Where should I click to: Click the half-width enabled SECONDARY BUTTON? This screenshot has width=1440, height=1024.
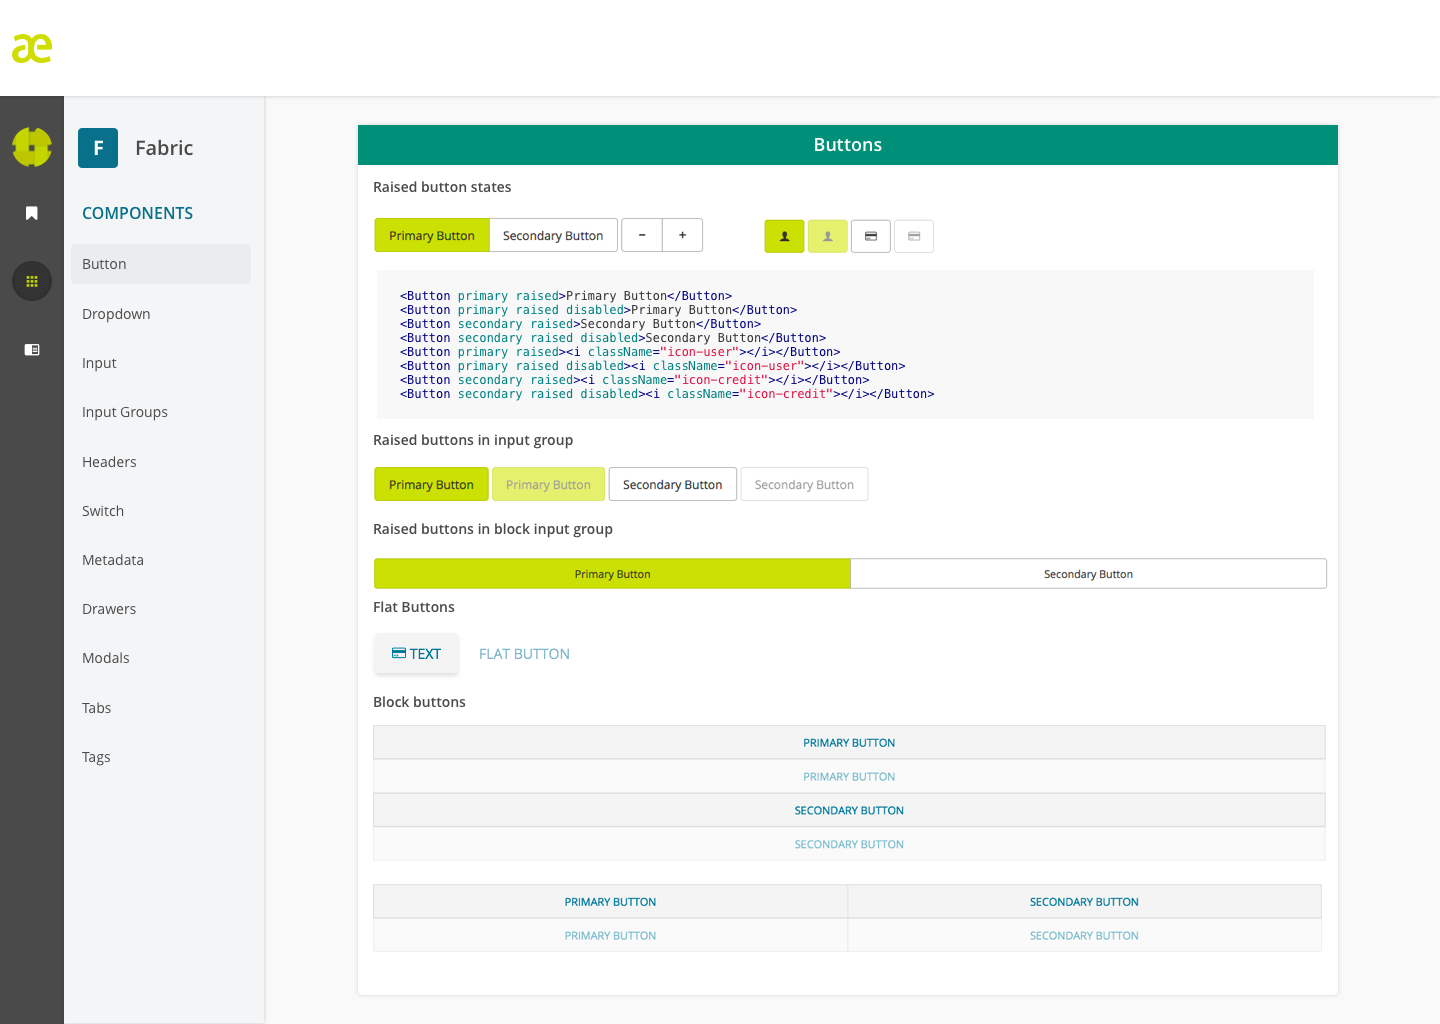click(x=1084, y=902)
